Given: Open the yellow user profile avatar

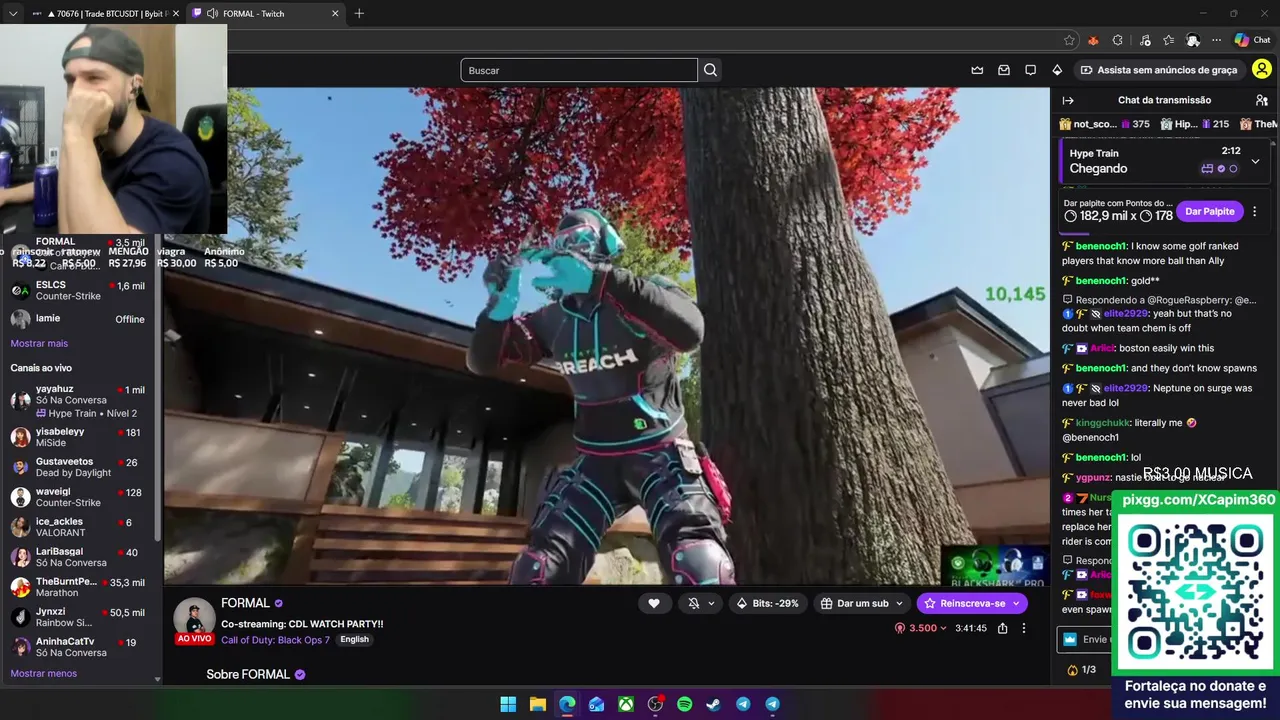Looking at the screenshot, I should point(1262,70).
